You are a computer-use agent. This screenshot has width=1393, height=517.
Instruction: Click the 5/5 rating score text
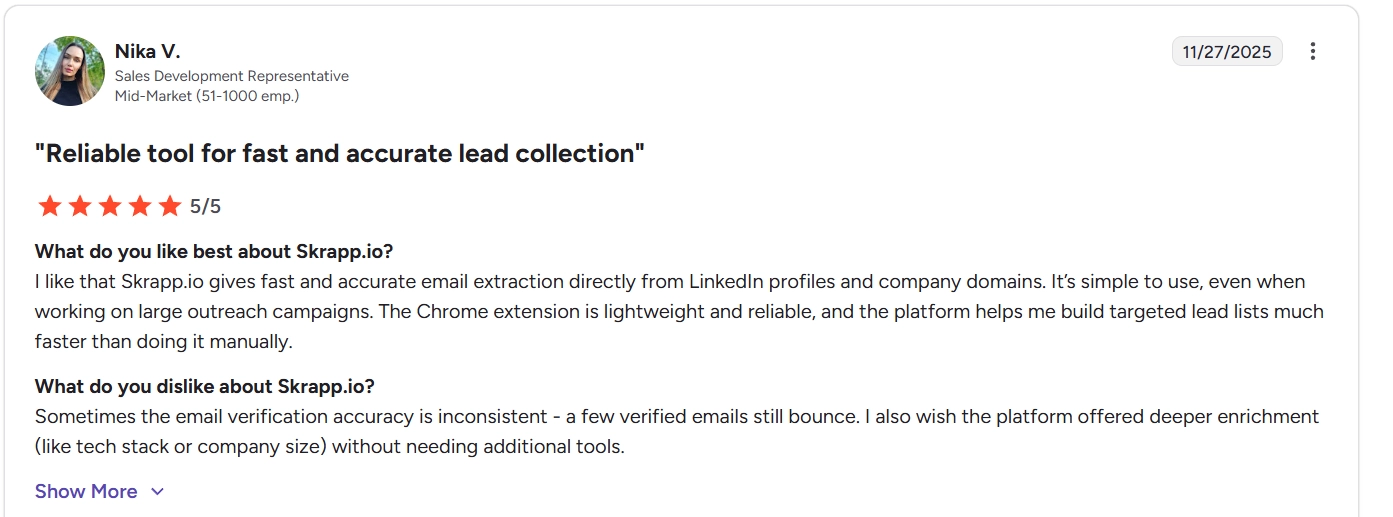point(205,207)
